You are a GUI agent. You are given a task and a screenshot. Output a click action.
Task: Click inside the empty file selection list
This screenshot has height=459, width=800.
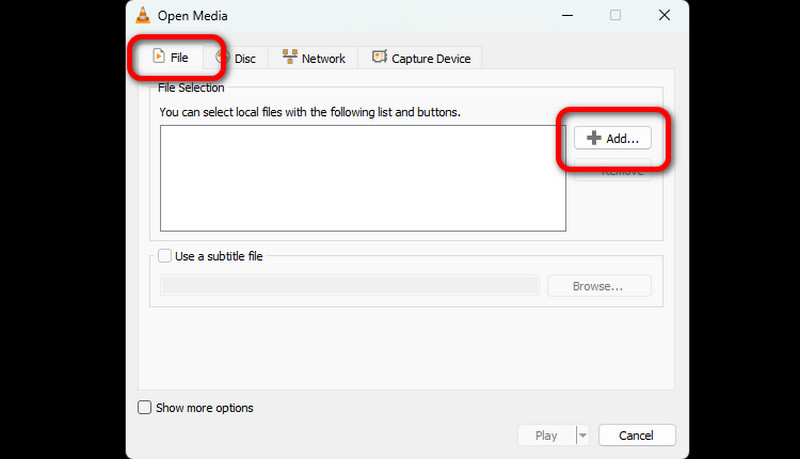tap(362, 179)
